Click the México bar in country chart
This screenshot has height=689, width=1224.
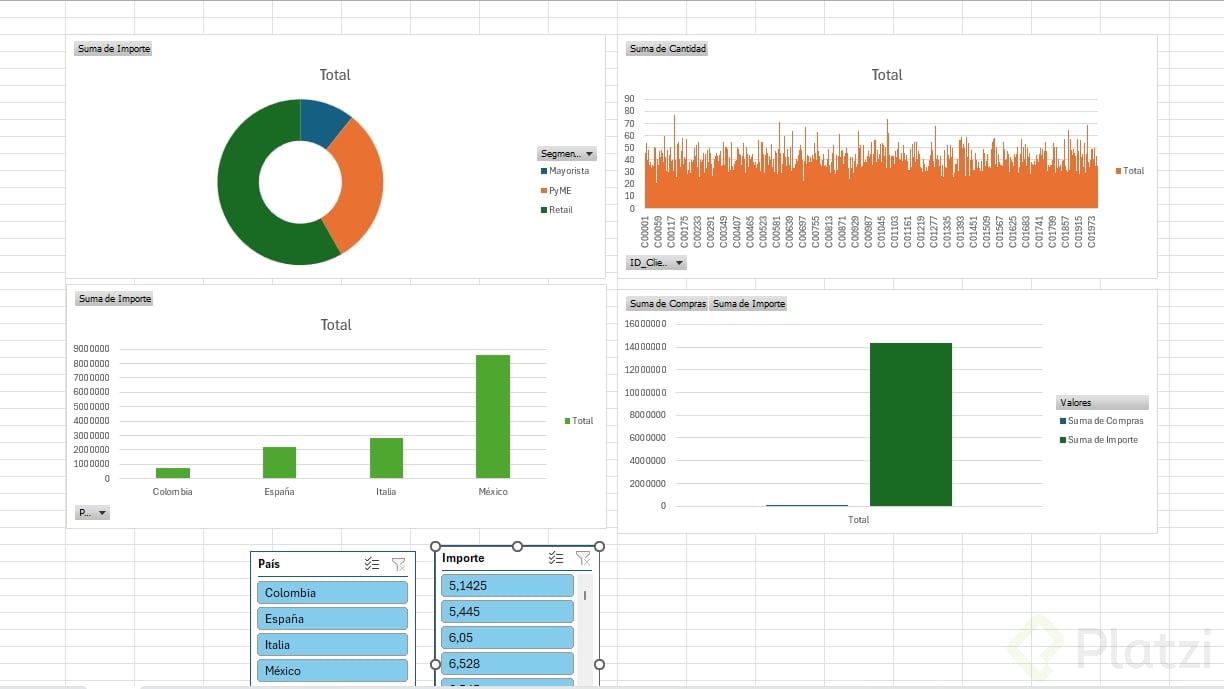(493, 416)
